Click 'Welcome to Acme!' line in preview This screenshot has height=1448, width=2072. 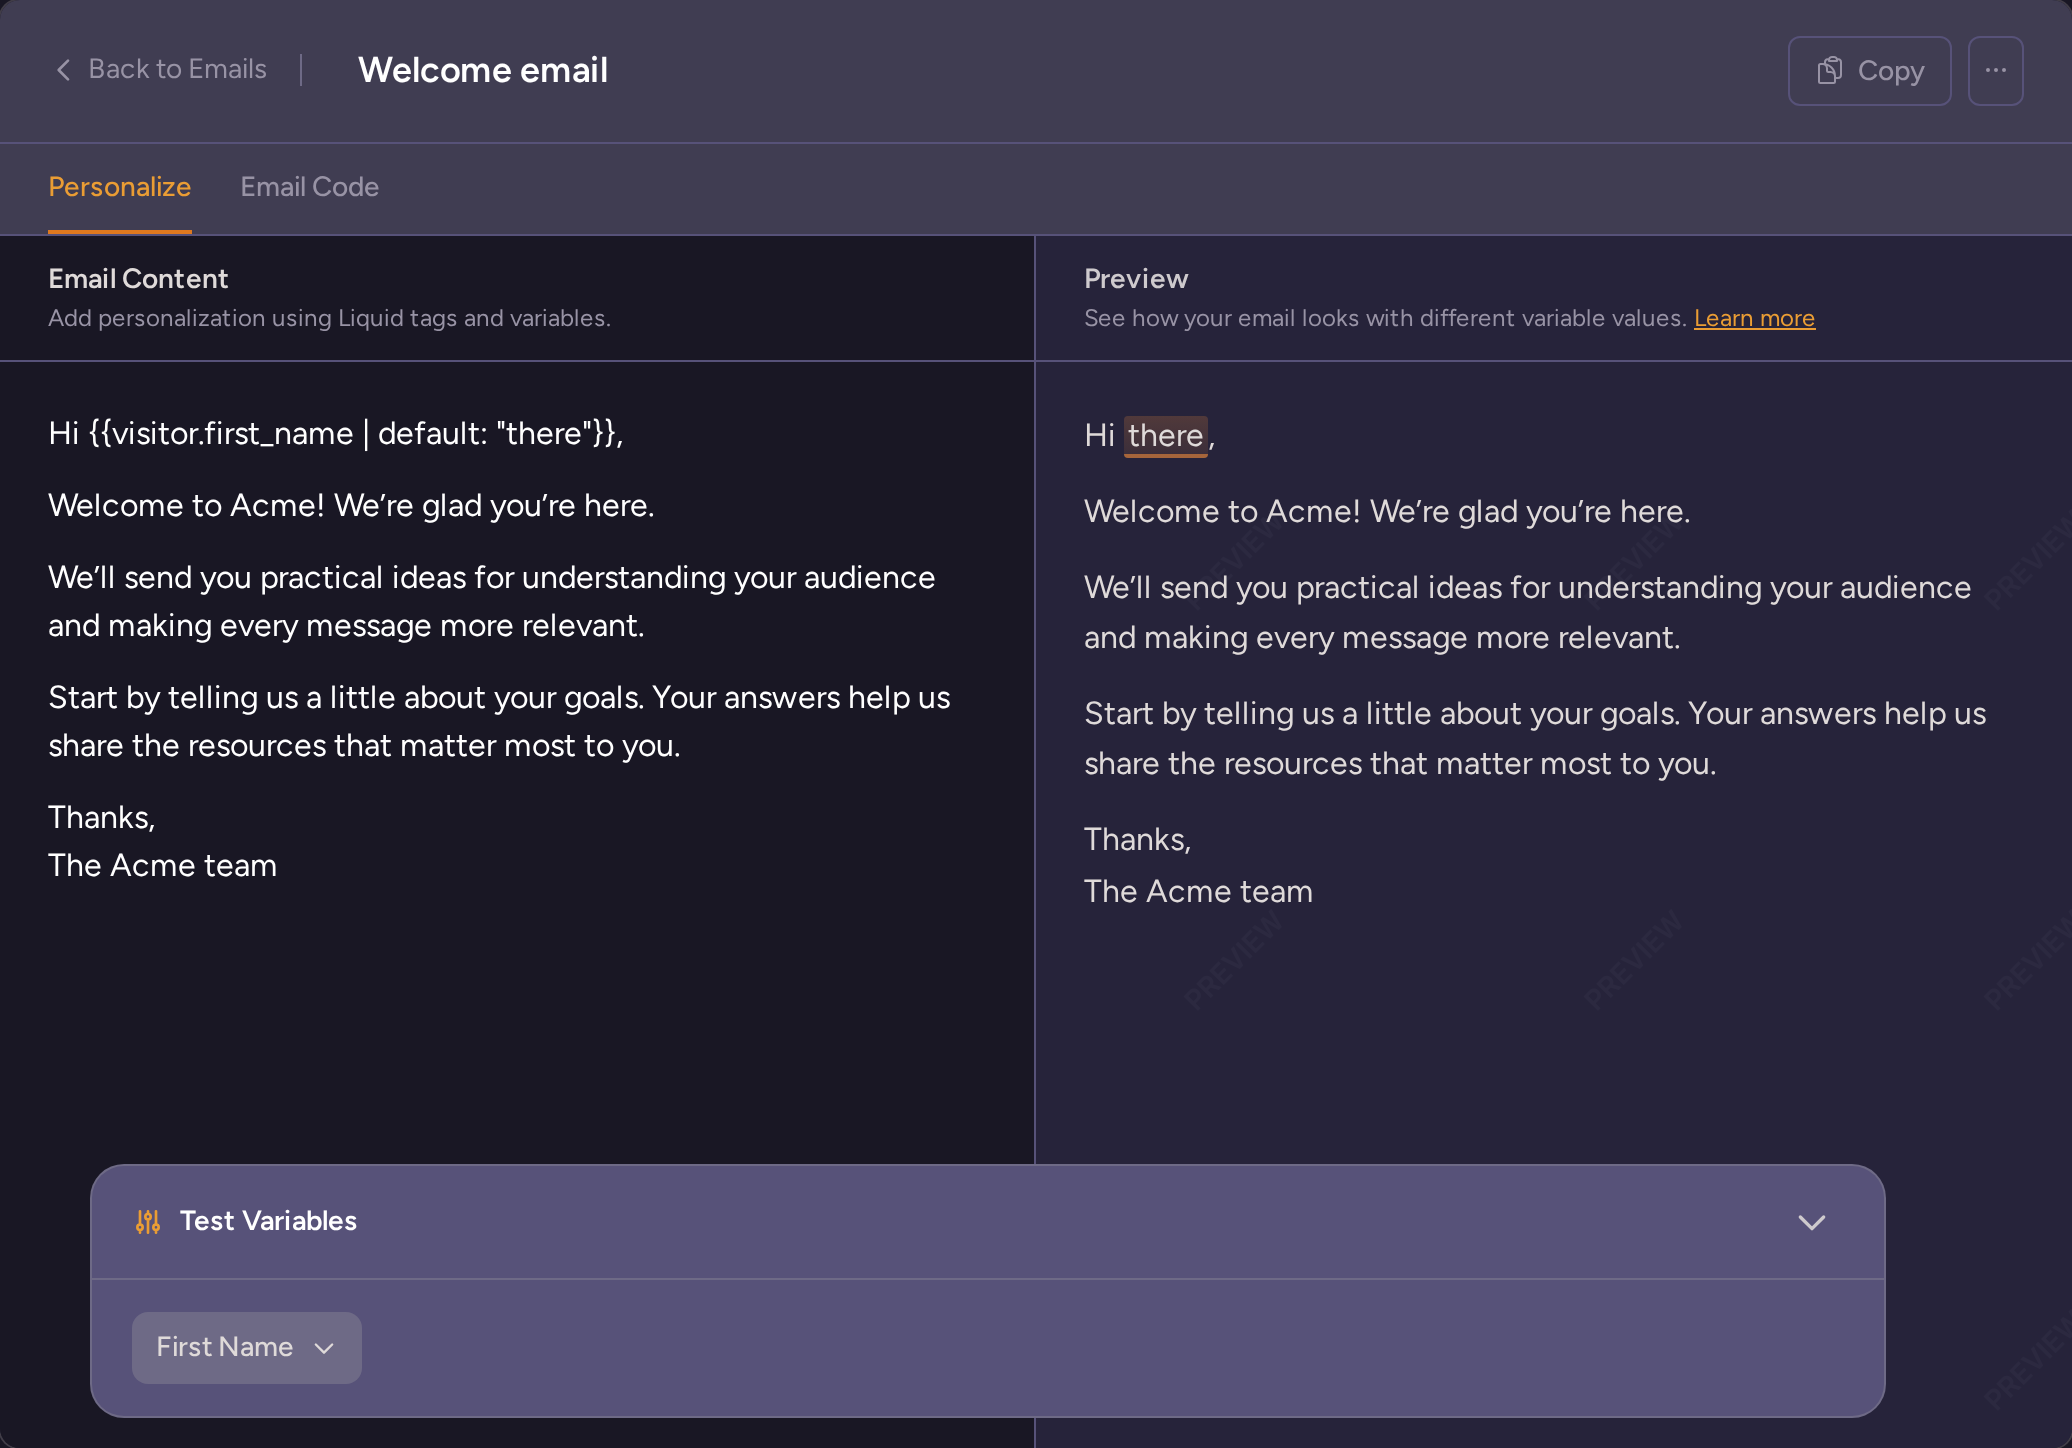pyautogui.click(x=1387, y=512)
